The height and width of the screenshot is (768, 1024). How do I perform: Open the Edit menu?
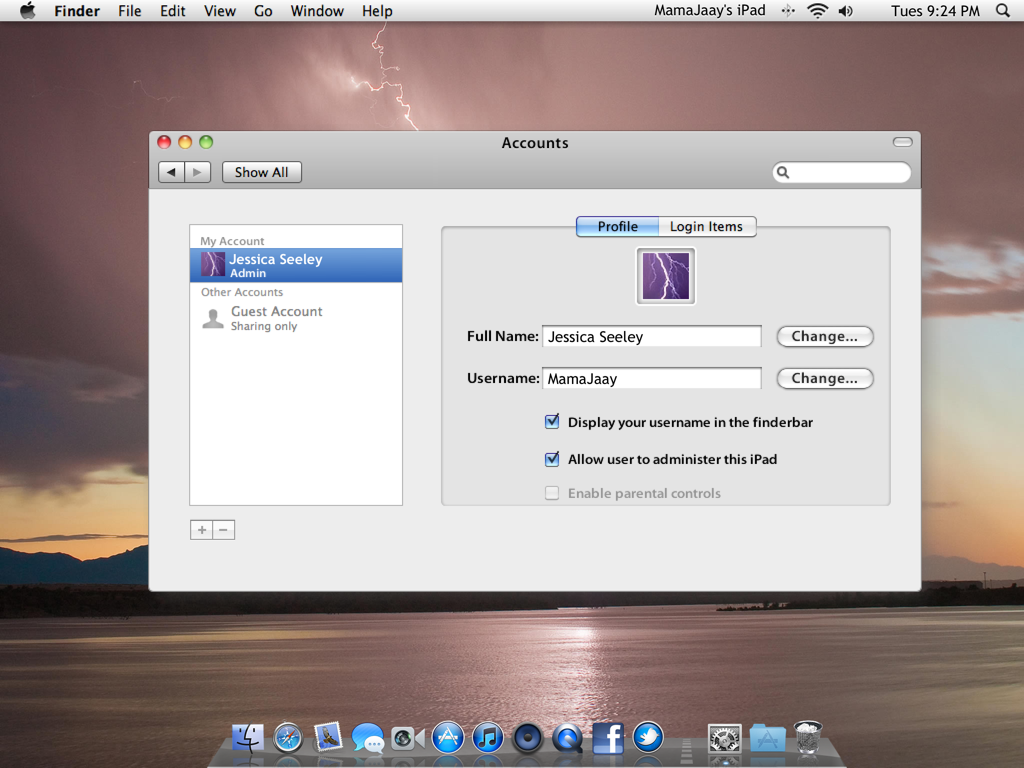(x=173, y=11)
